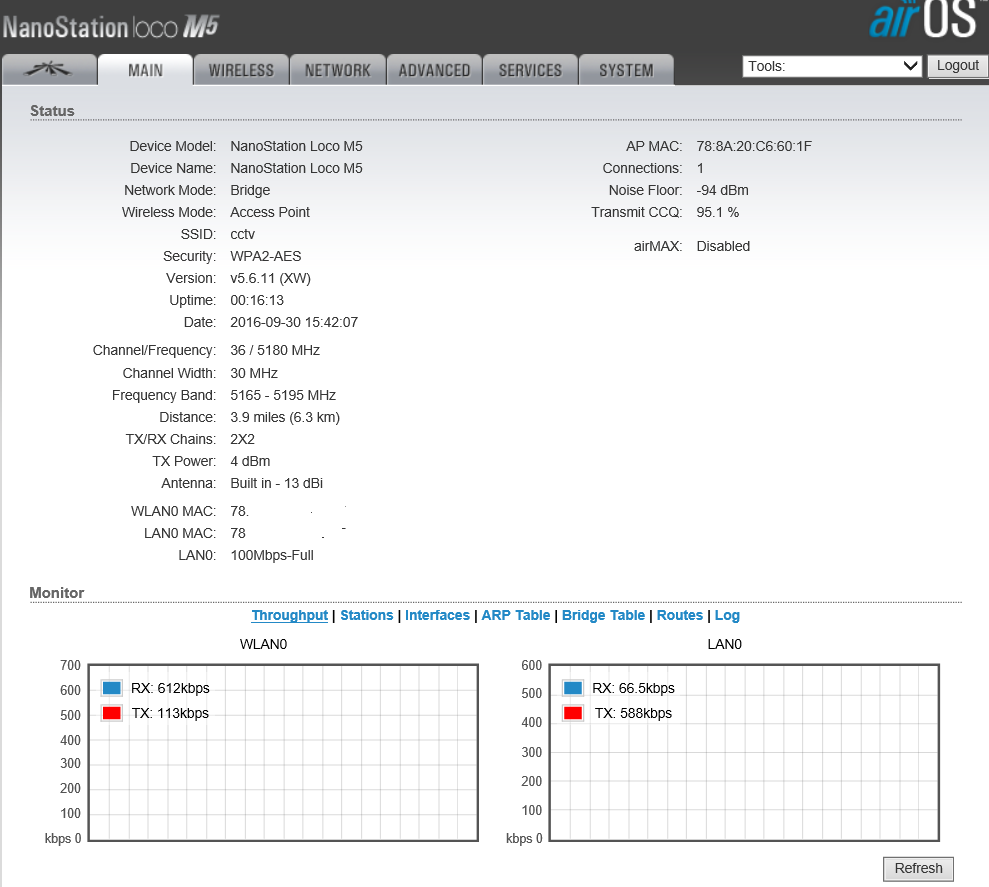989x887 pixels.
Task: Click the blue WLAN0 RX legend swatch
Action: 111,688
